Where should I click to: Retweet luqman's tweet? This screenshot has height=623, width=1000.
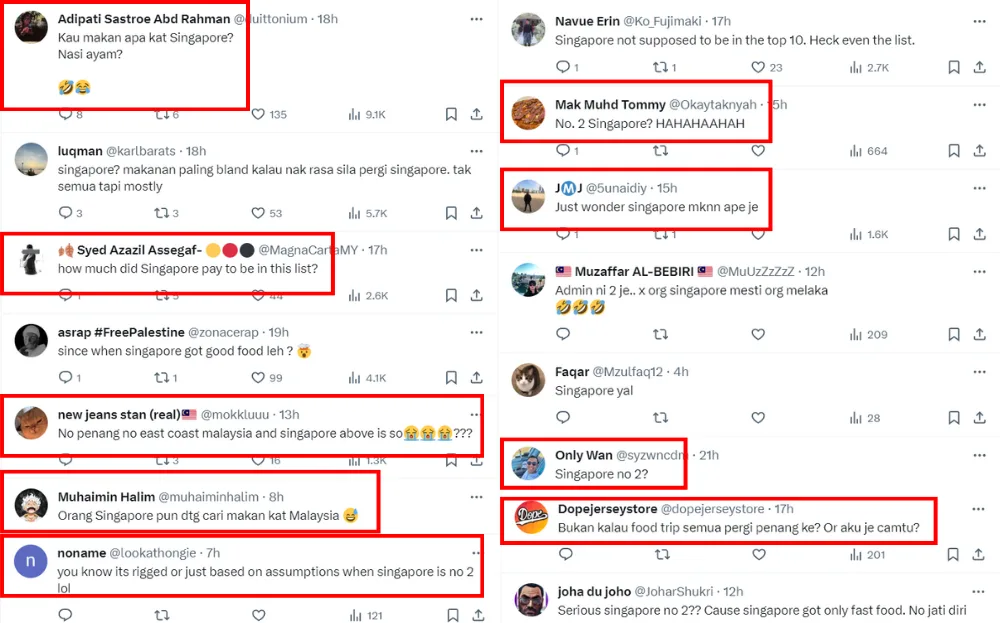click(160, 213)
